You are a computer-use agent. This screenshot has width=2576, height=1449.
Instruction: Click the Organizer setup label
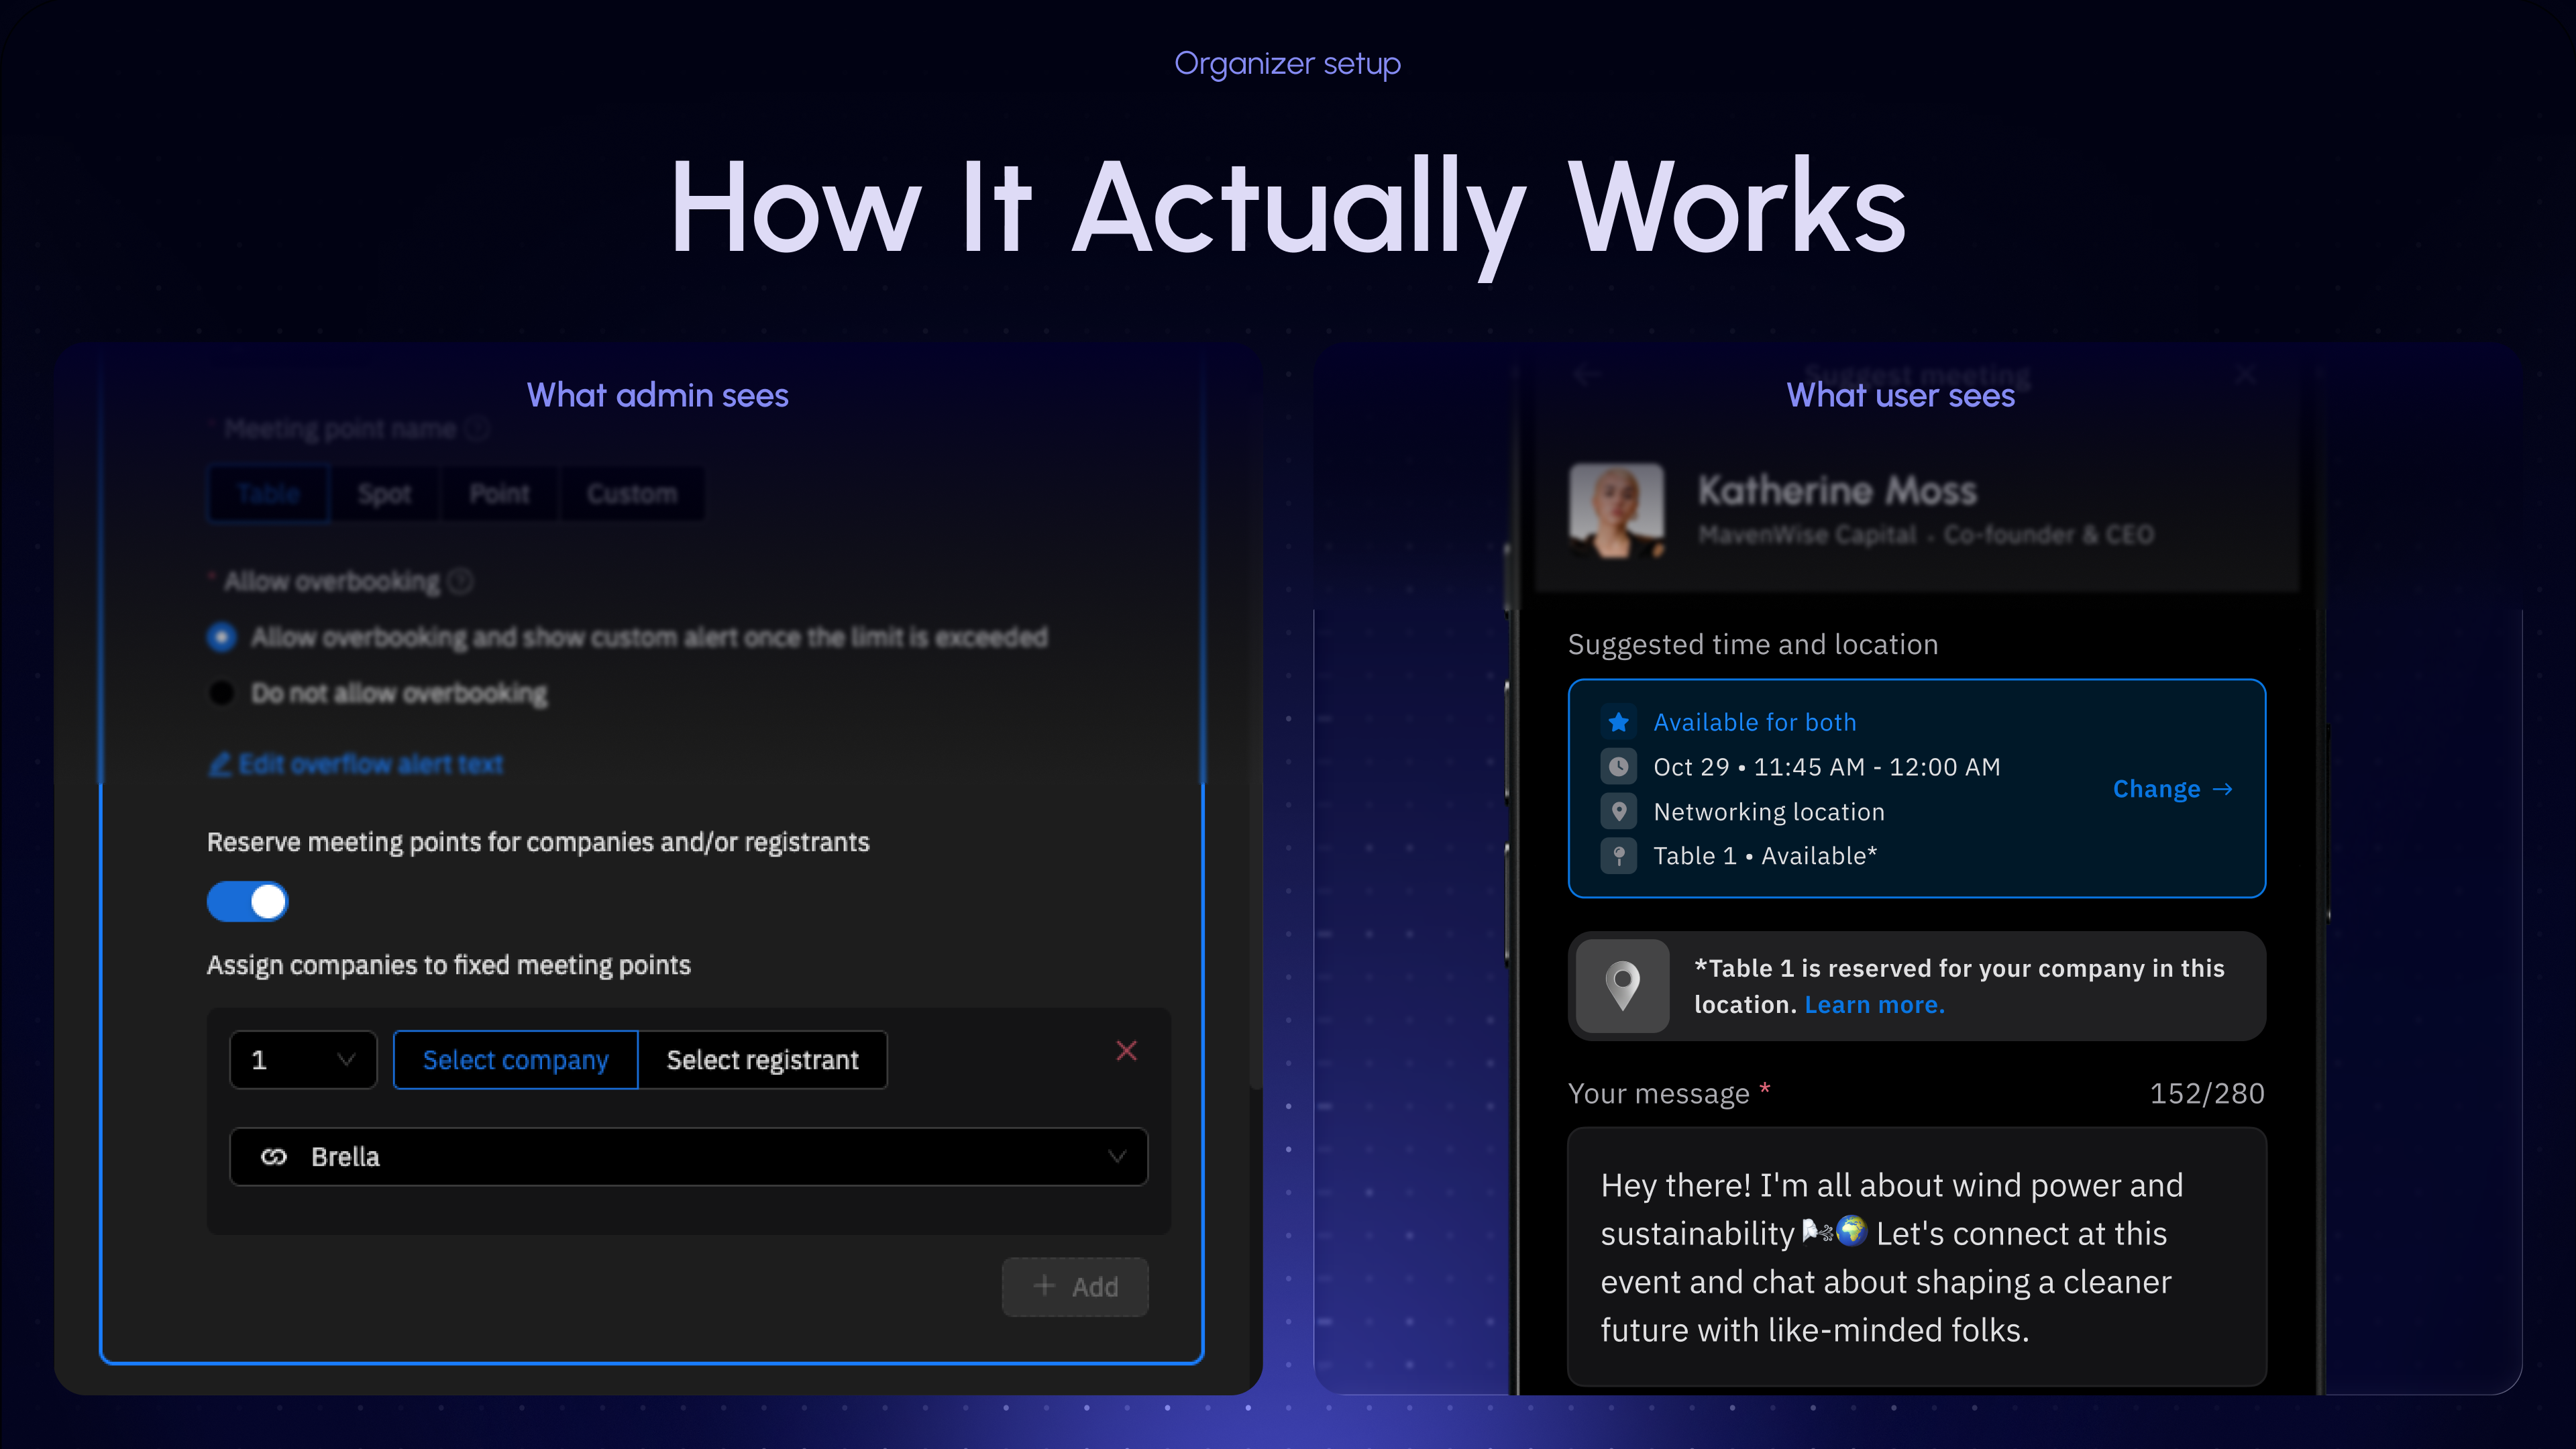(1287, 64)
